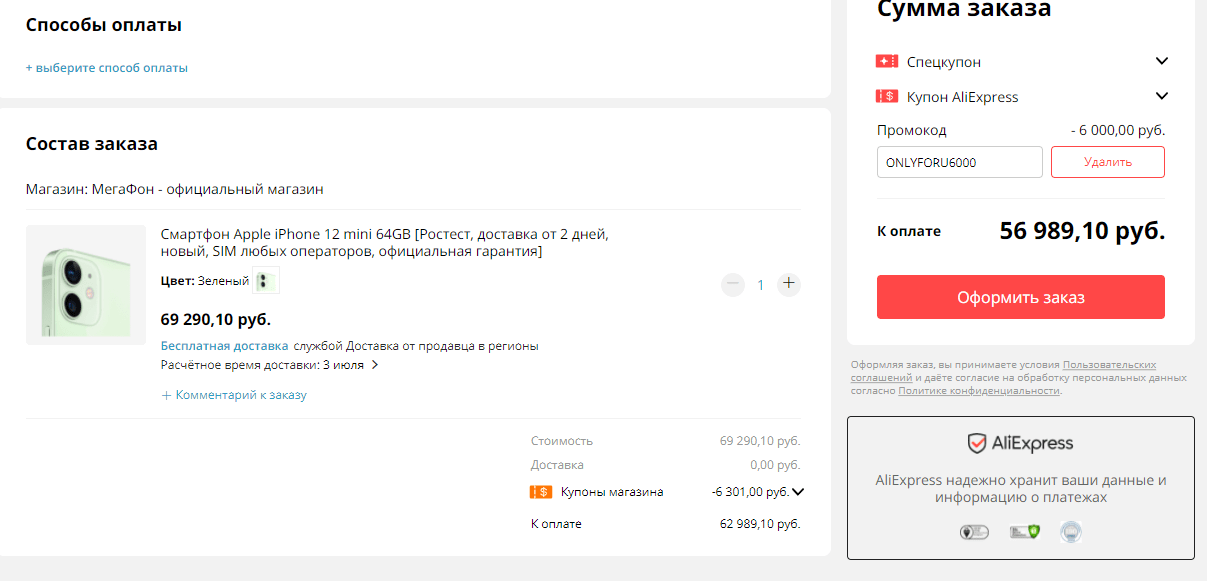Decrease item quantity with minus button

point(733,284)
